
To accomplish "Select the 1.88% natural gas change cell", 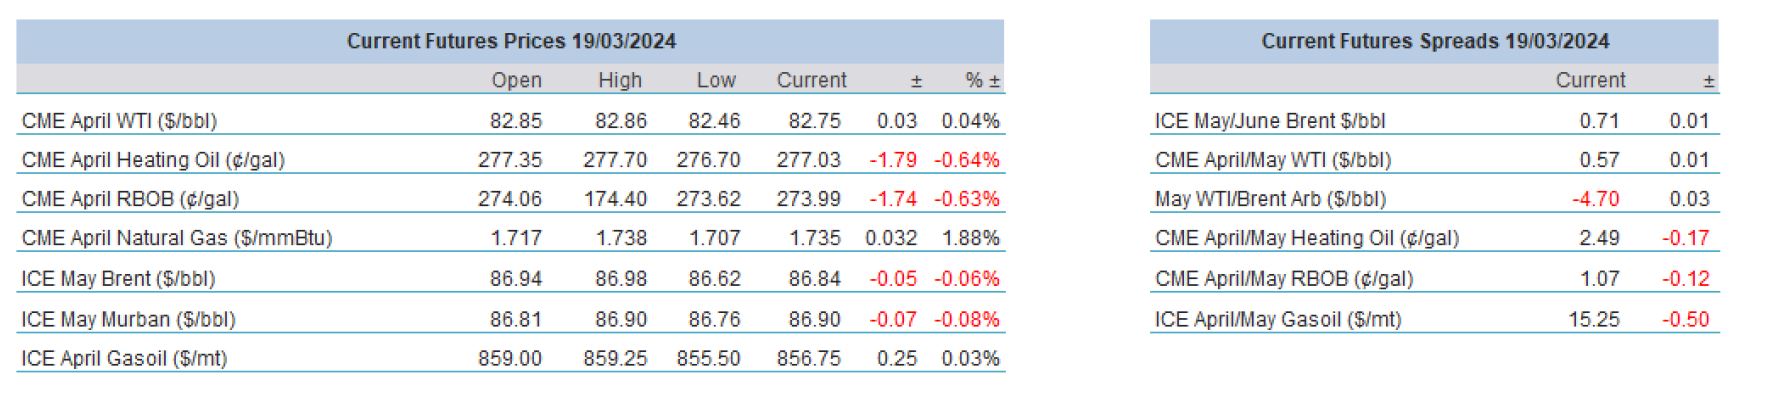I will click(x=970, y=238).
